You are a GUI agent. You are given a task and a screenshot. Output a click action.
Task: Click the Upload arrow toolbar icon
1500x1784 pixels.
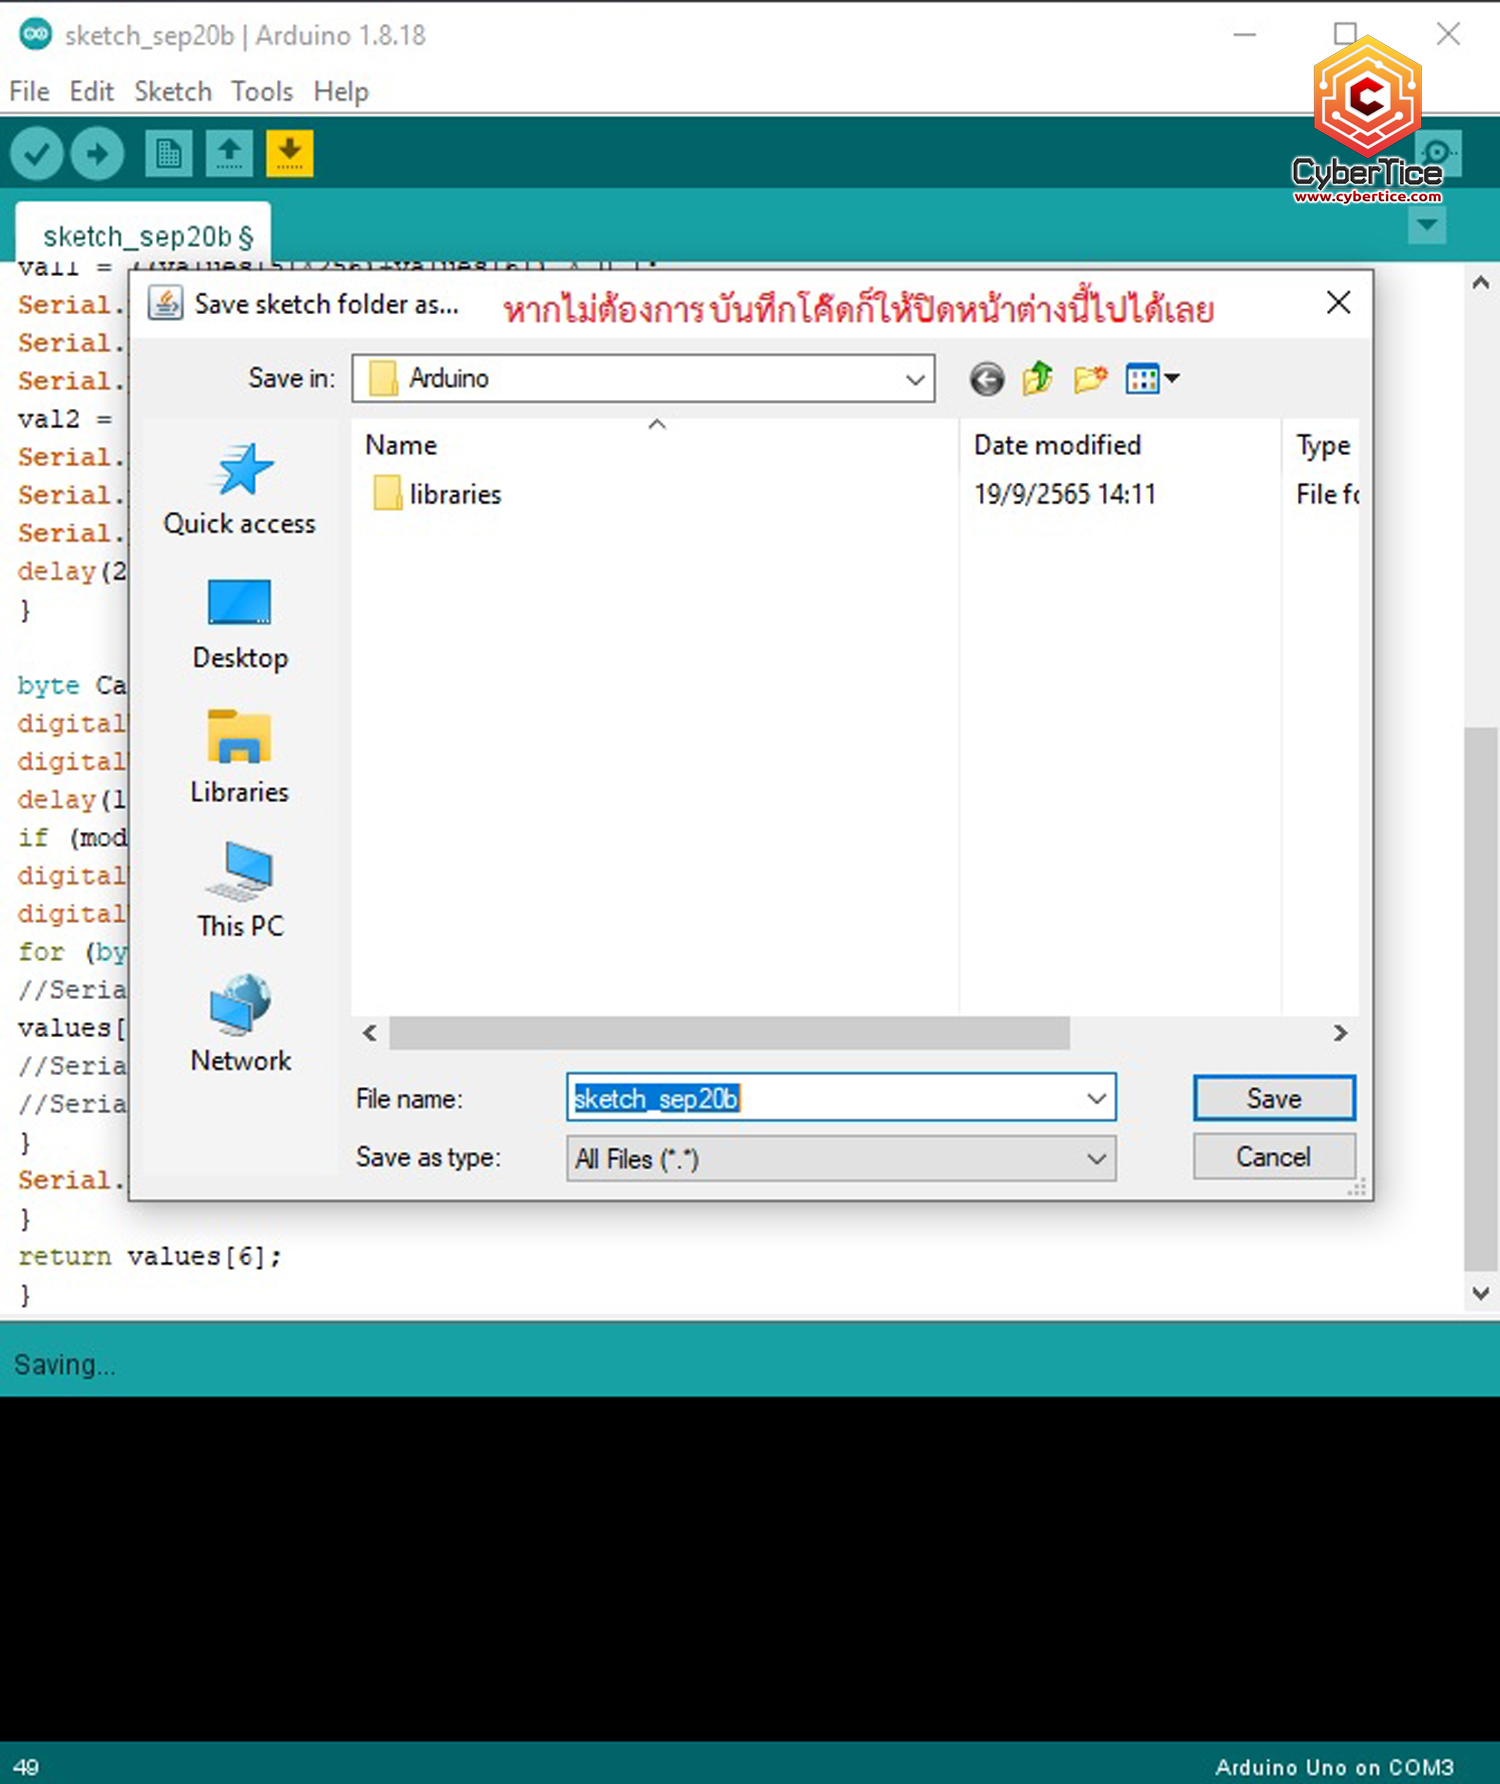tap(97, 154)
